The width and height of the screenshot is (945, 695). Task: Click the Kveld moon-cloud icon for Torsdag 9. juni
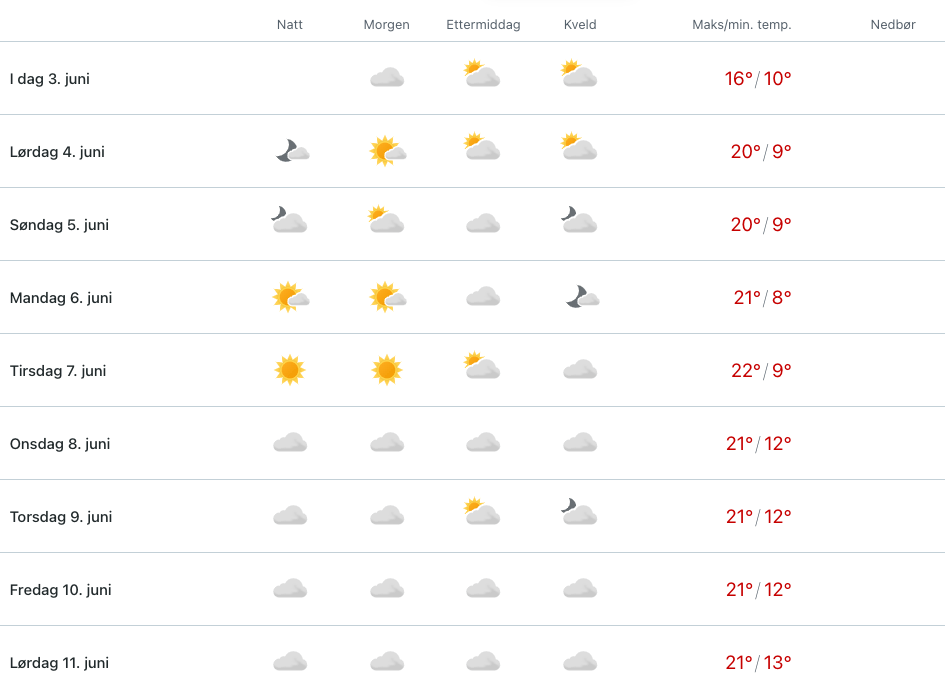(579, 513)
